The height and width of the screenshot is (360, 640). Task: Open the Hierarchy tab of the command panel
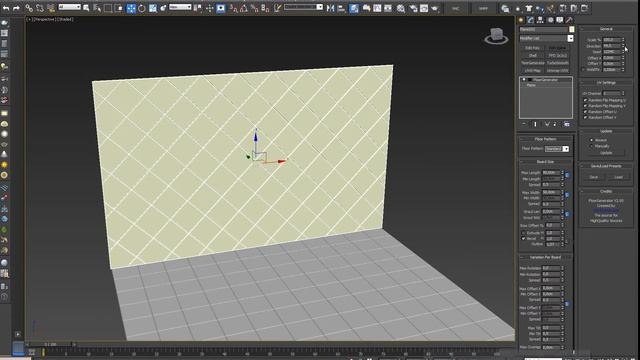pos(540,20)
